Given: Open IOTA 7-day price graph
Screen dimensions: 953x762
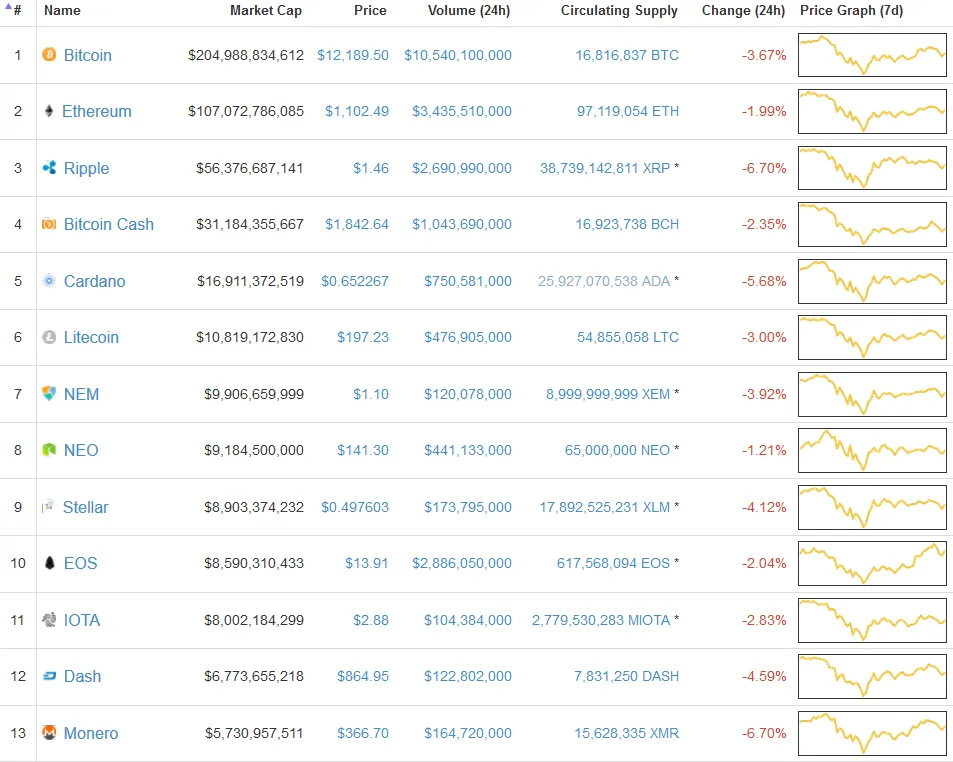Looking at the screenshot, I should point(872,620).
